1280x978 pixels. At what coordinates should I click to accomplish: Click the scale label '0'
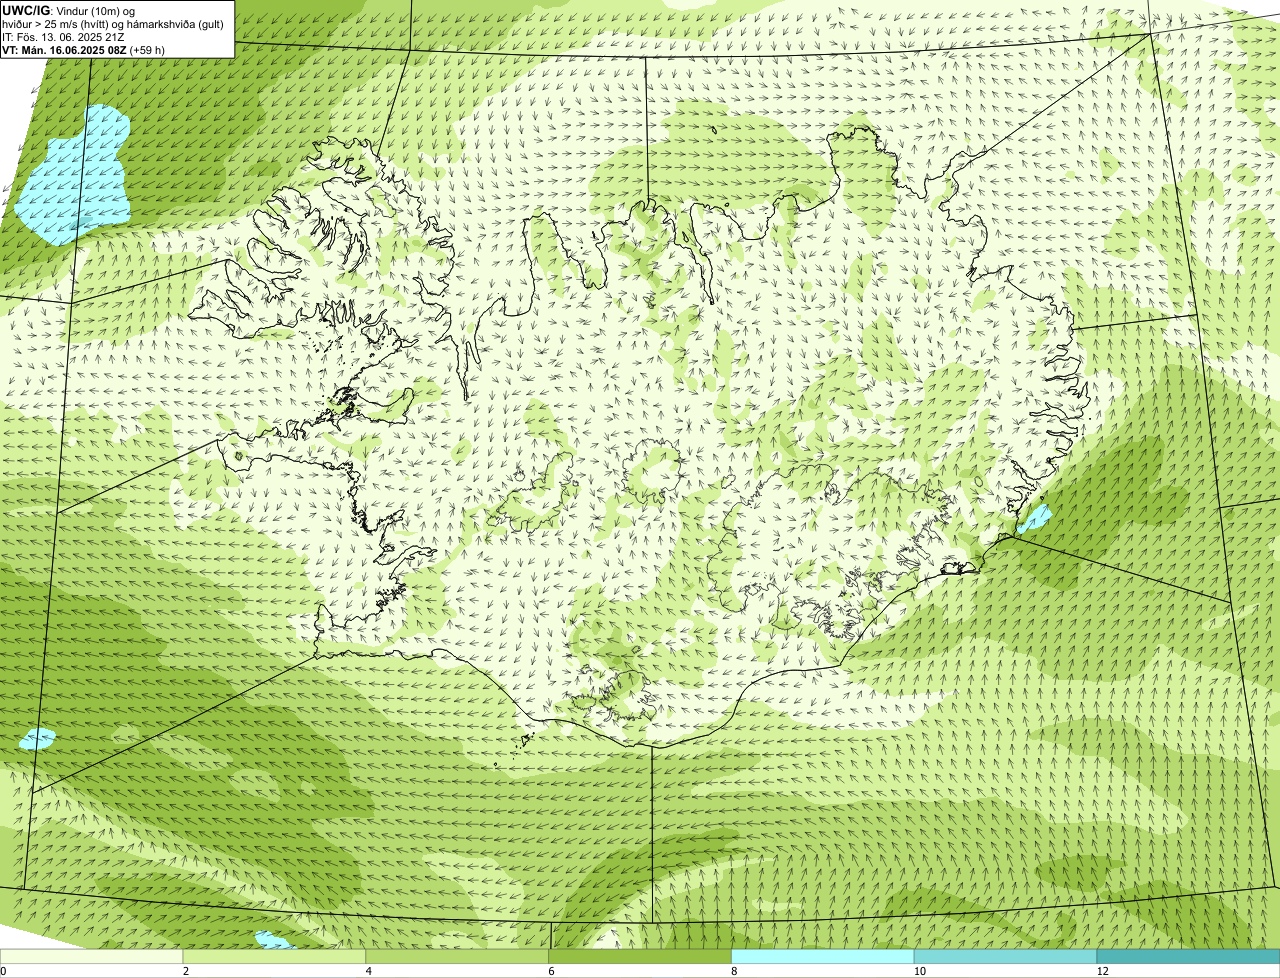click(x=3, y=971)
